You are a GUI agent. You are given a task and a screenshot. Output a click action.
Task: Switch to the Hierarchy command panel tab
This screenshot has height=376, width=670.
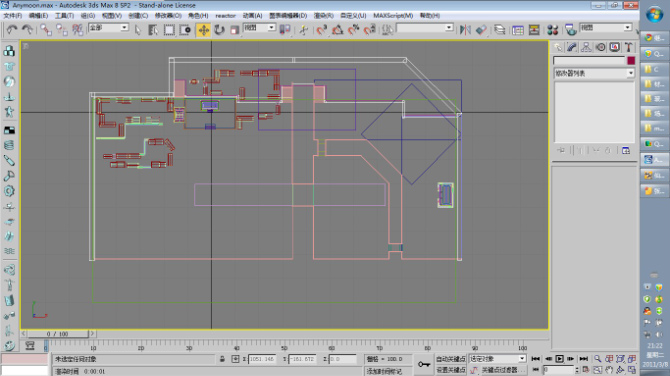(x=586, y=47)
